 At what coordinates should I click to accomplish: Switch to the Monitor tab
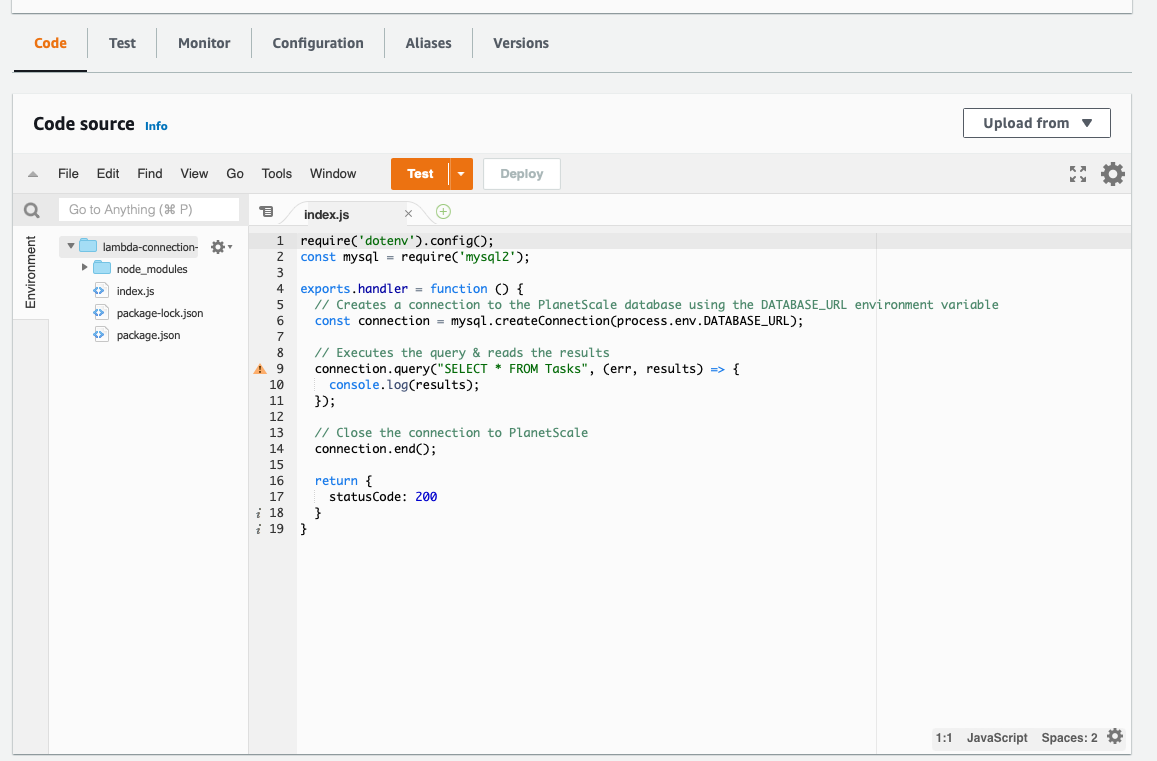tap(203, 43)
